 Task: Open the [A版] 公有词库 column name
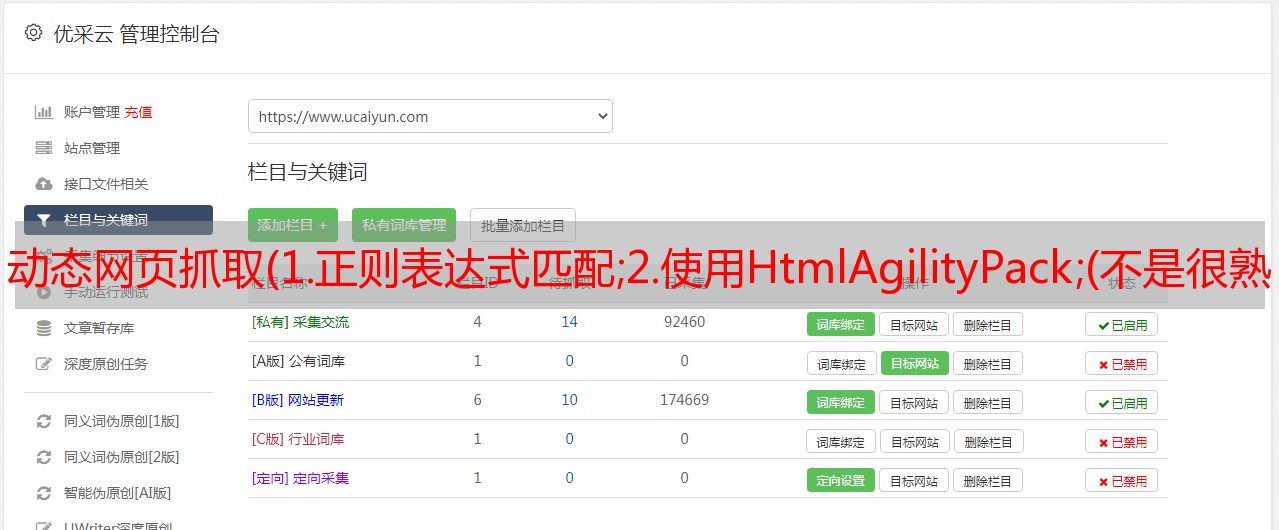pyautogui.click(x=298, y=361)
